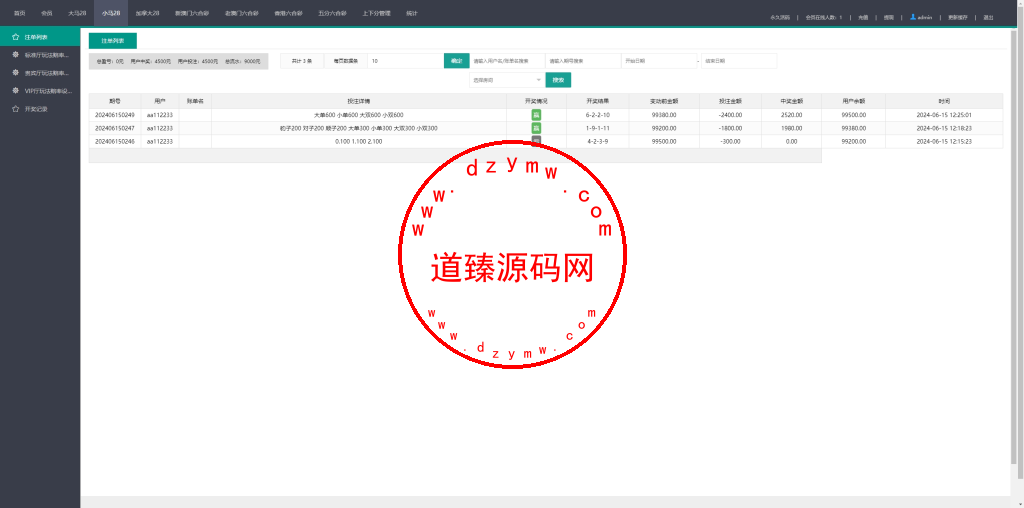Screen dimensions: 1024x508
Task: Click the 开始日期 start date field
Action: (x=658, y=61)
